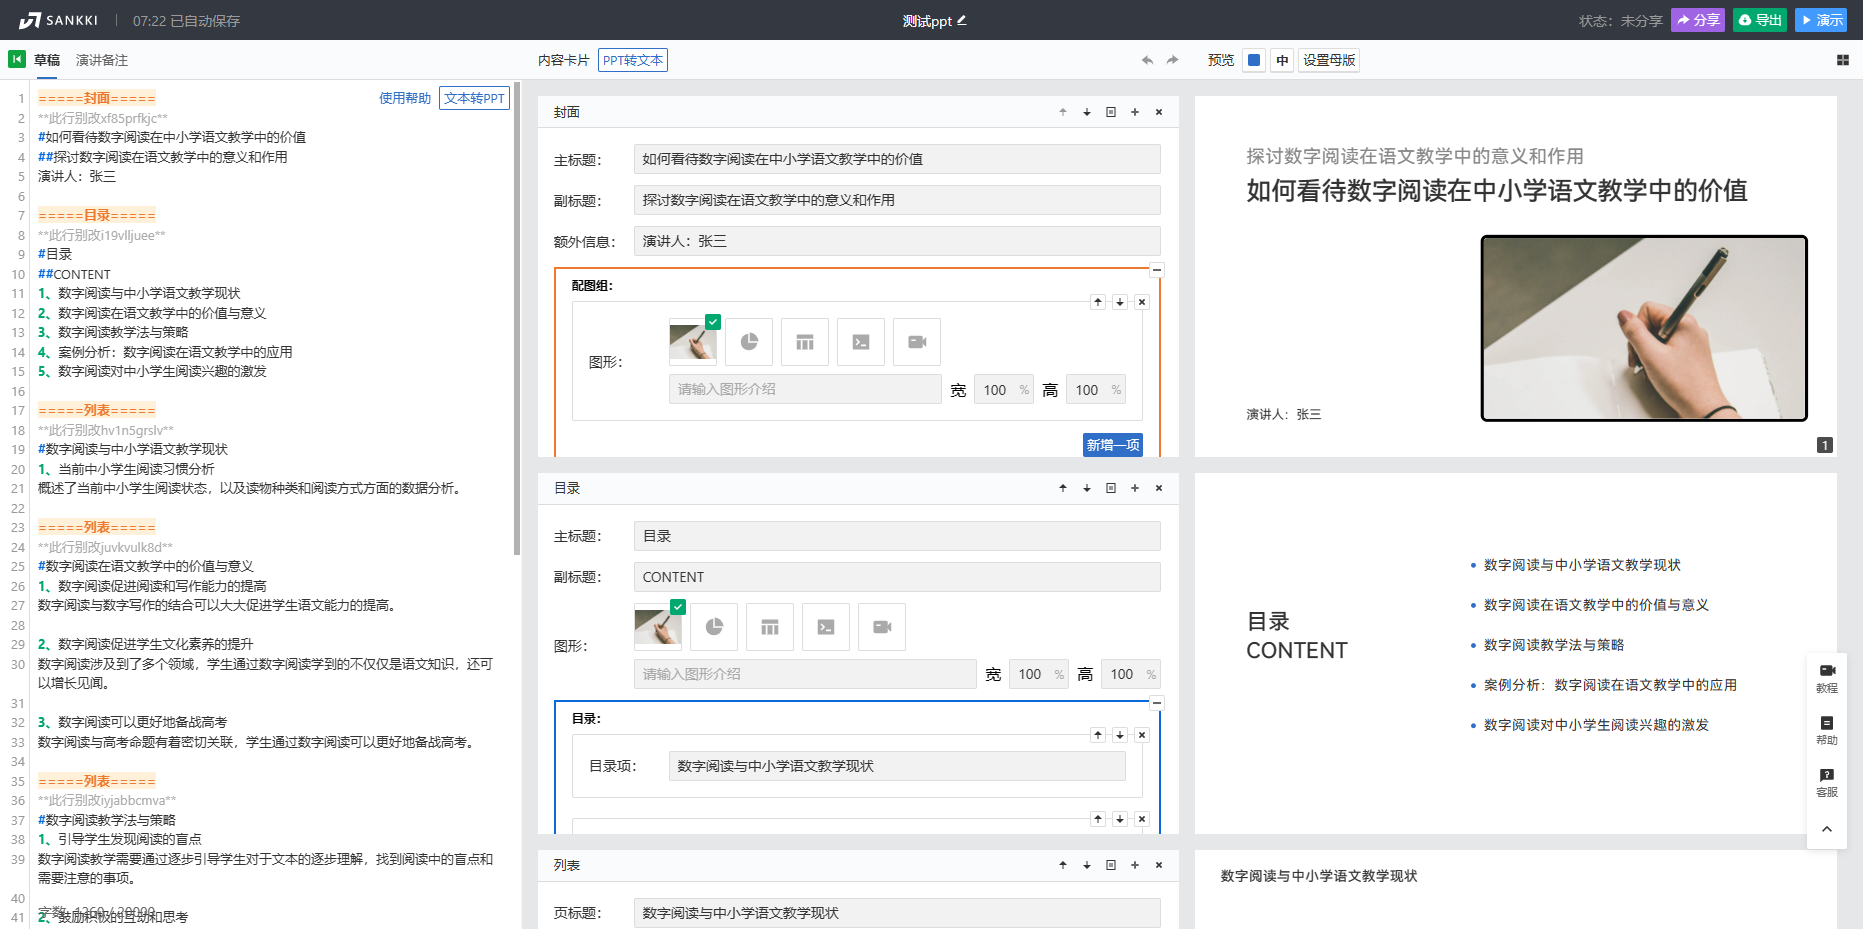Move the 列表 card down
The width and height of the screenshot is (1863, 929).
click(x=1087, y=865)
